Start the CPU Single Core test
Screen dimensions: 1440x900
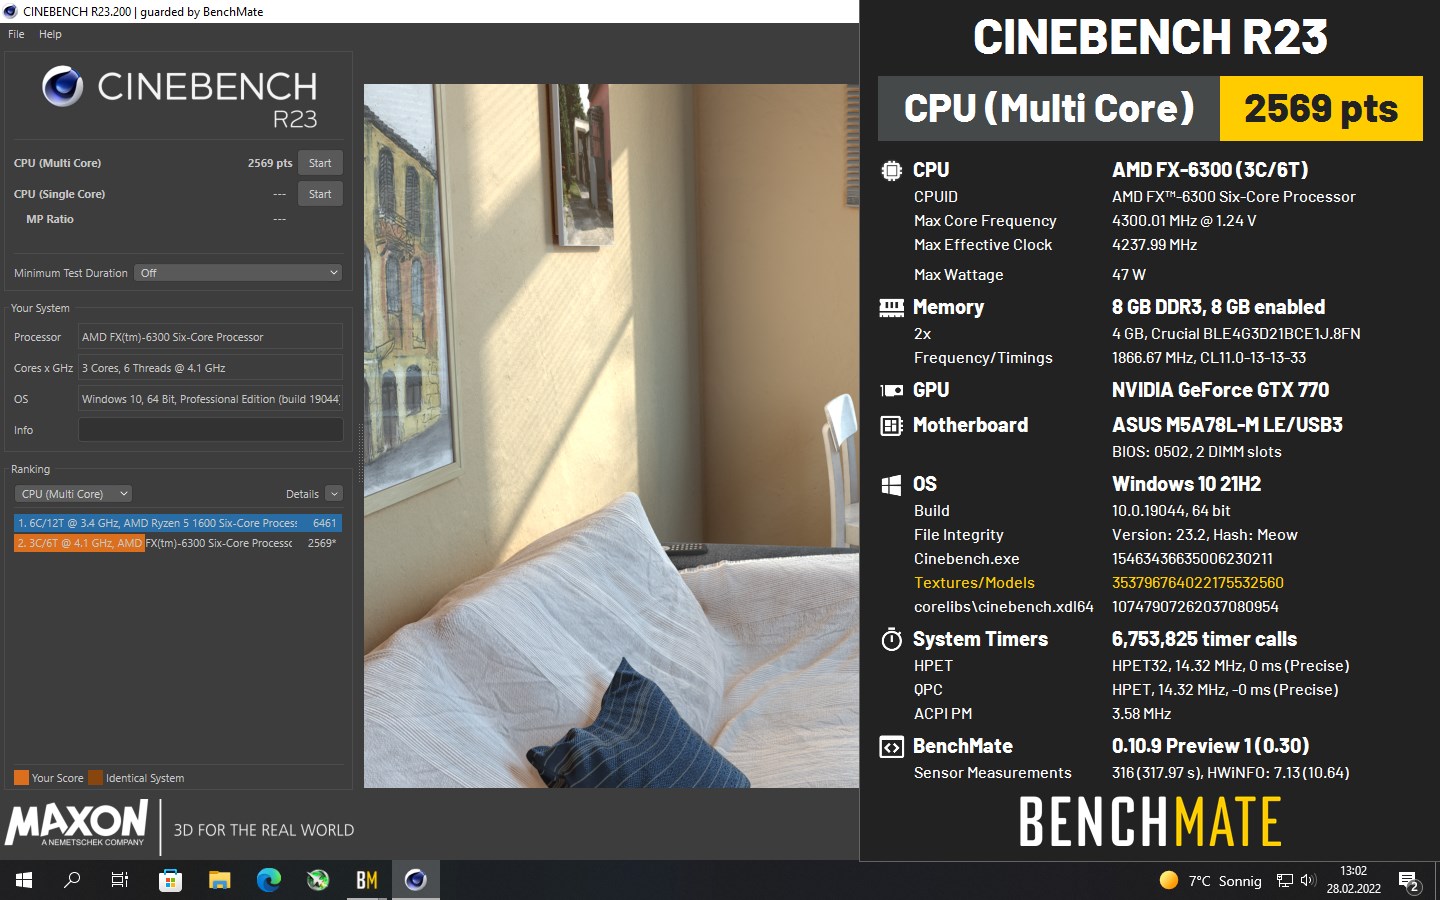[320, 194]
